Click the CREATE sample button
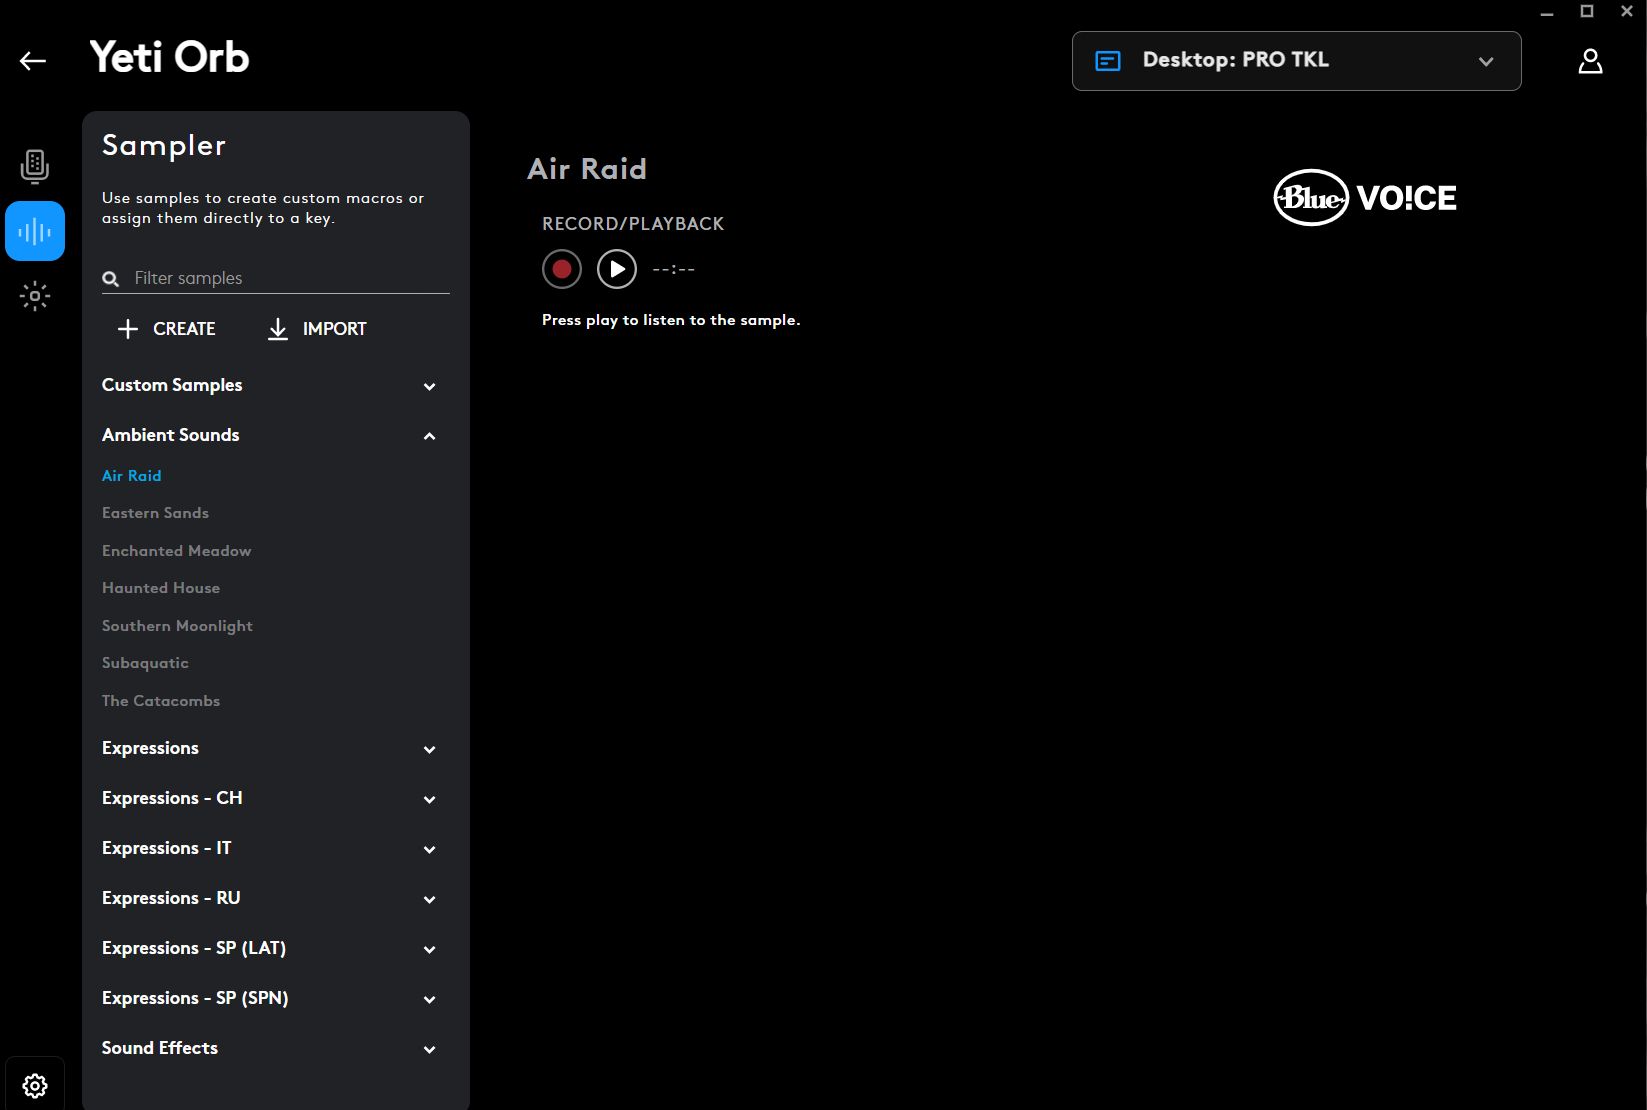 coord(167,329)
